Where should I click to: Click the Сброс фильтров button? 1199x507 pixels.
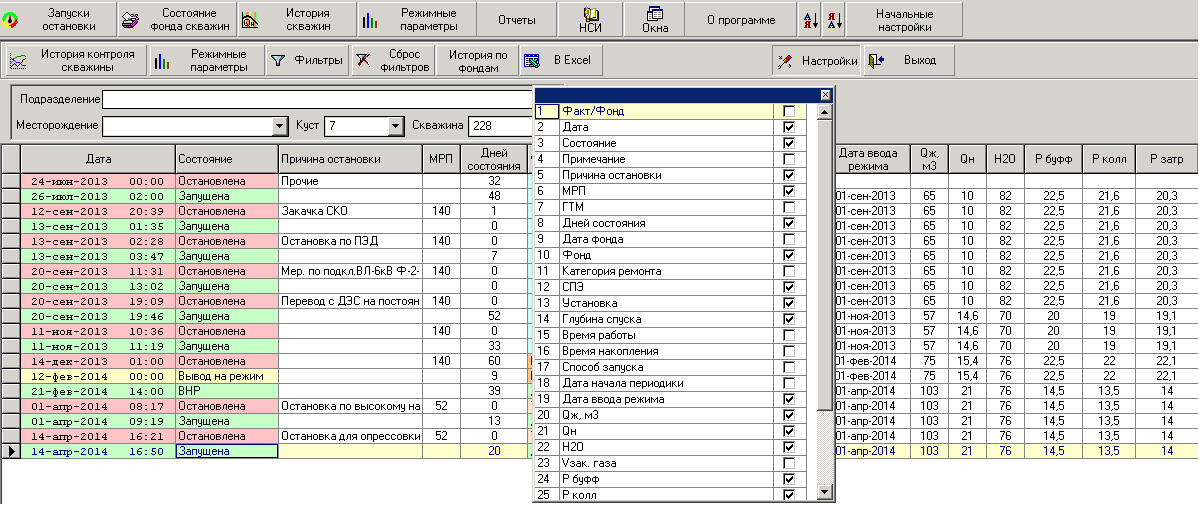393,60
